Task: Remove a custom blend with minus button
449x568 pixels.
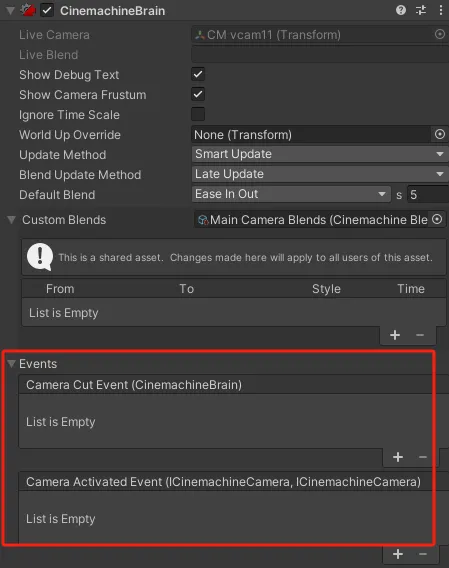Action: 420,335
